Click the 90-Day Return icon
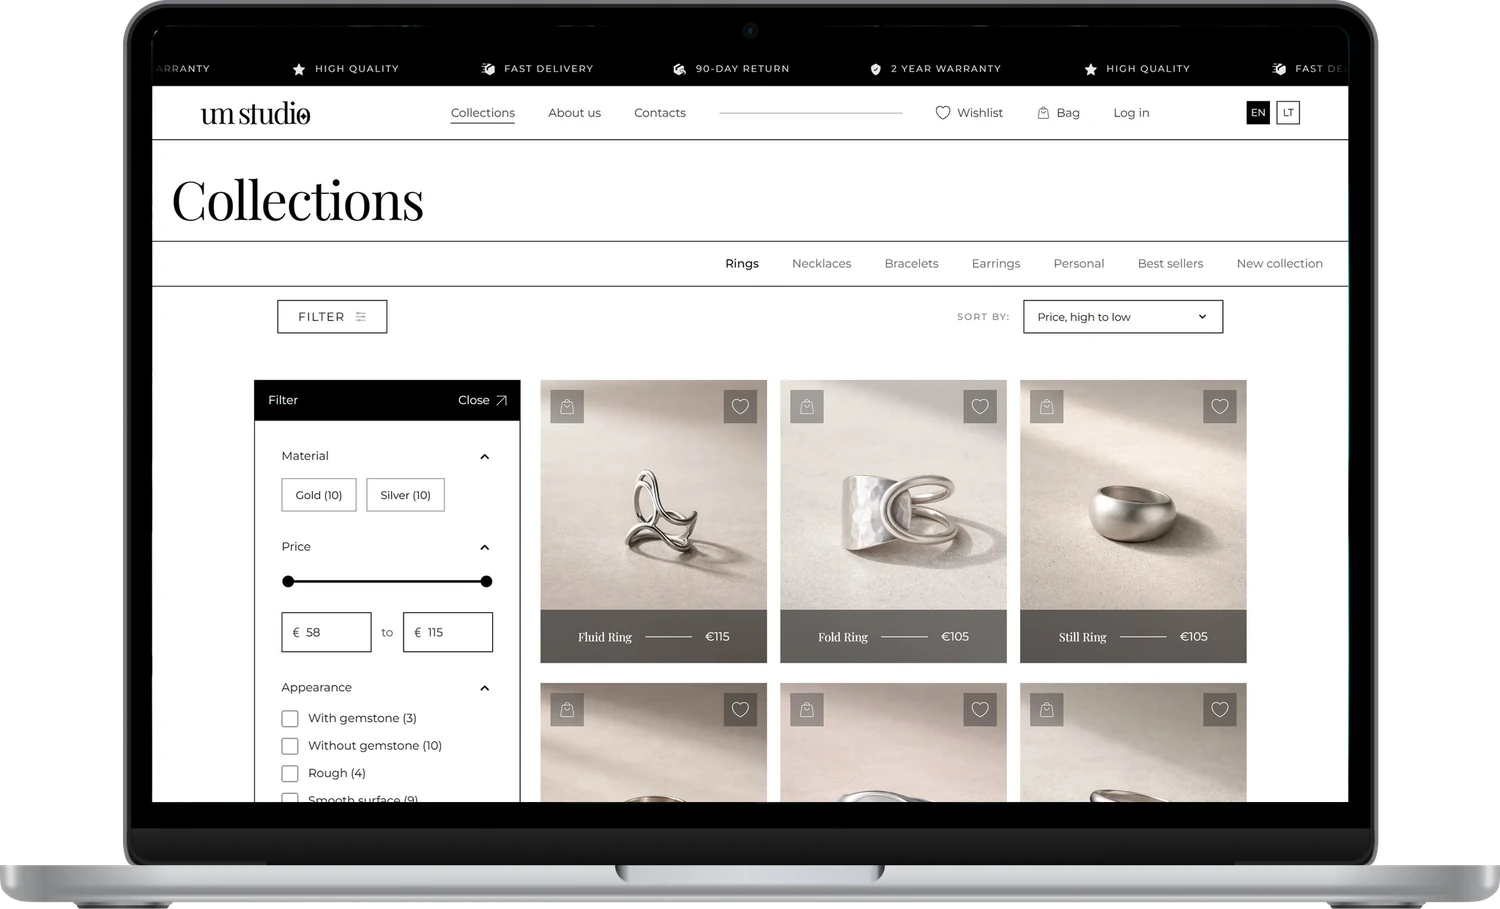Viewport: 1500px width, 909px height. pos(680,69)
